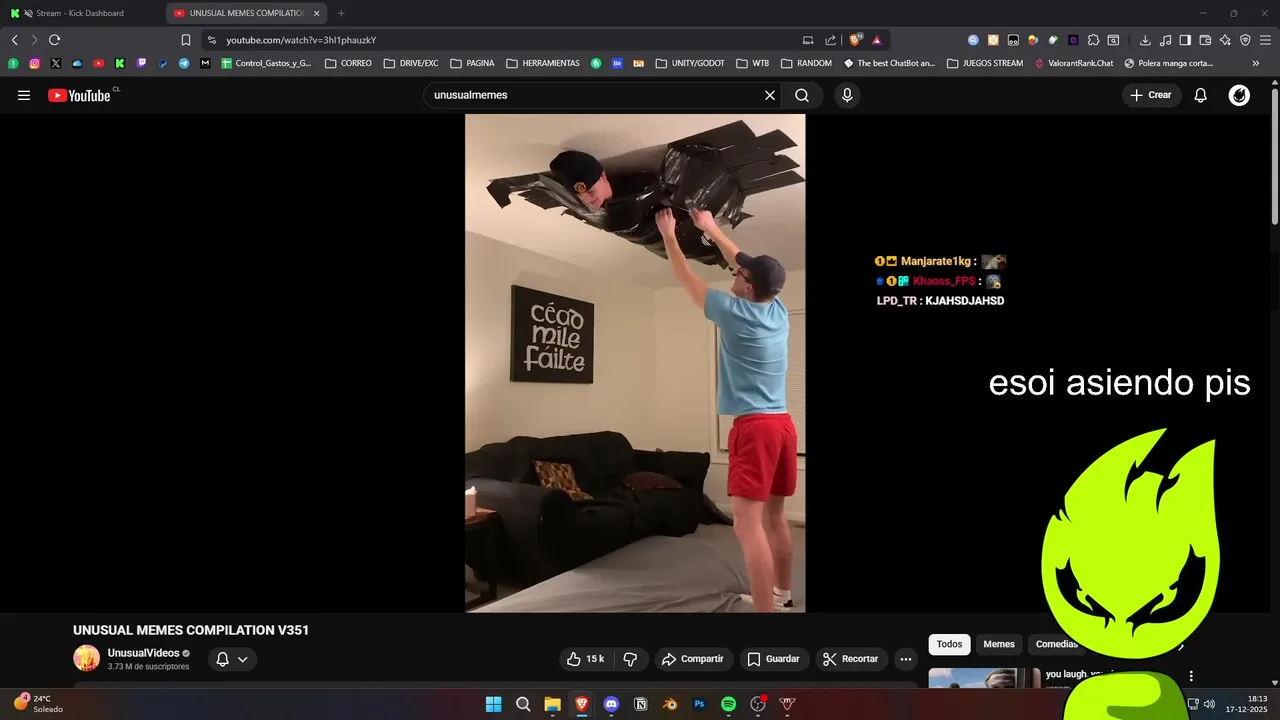Reload the current page
The image size is (1280, 720).
click(54, 40)
